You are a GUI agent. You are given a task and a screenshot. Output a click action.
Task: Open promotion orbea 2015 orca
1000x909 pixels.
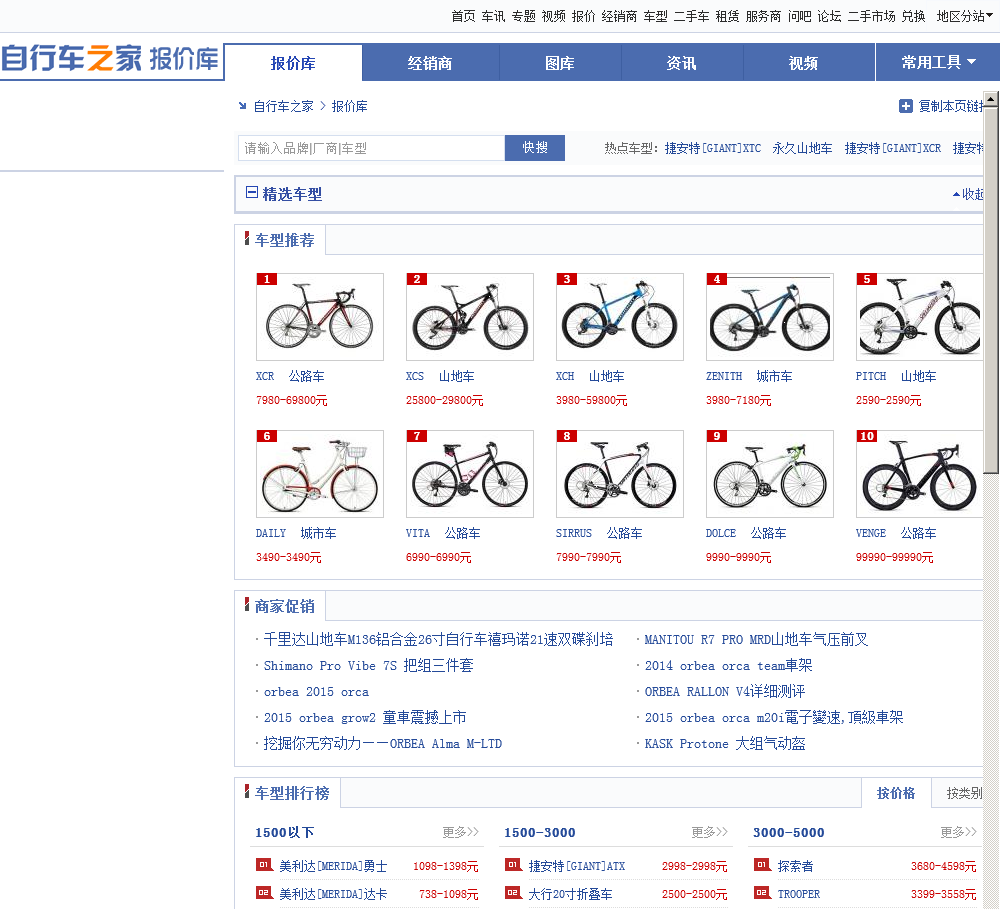tap(316, 691)
